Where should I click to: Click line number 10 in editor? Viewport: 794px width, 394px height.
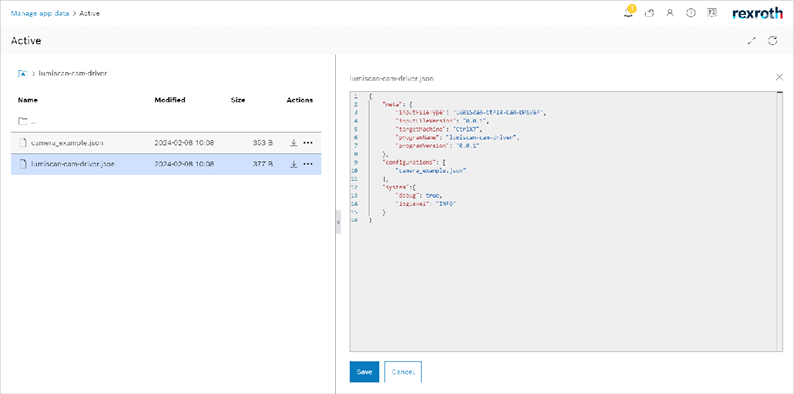(x=355, y=171)
